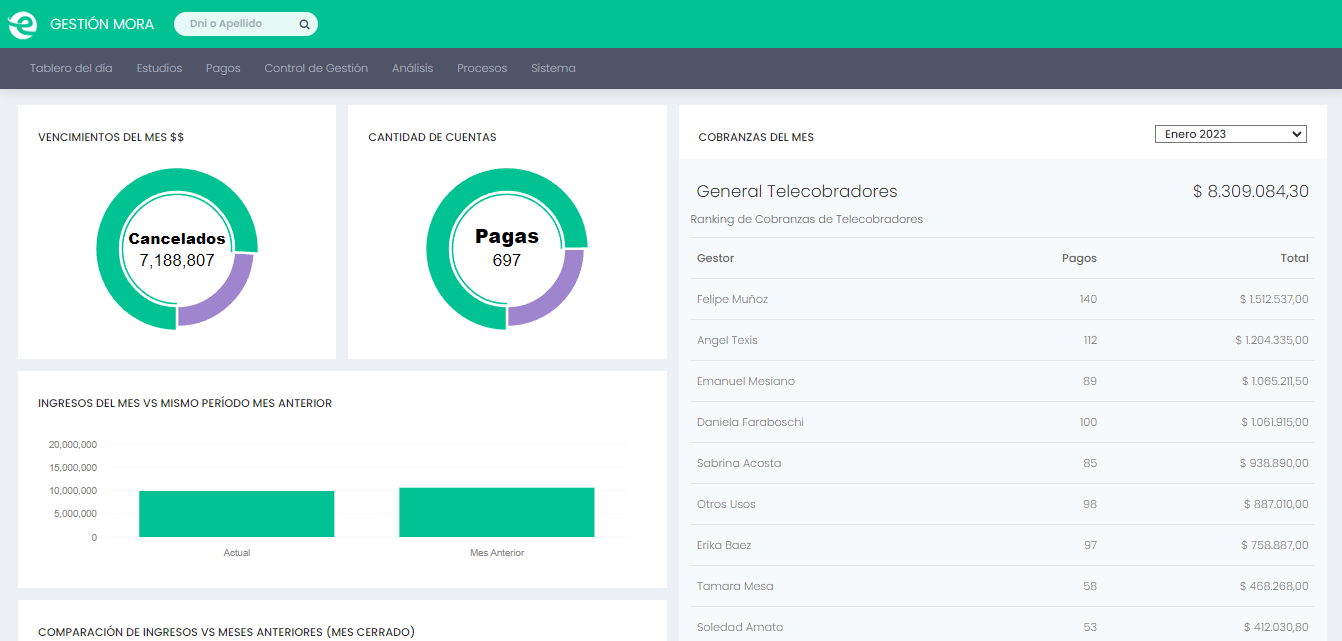
Task: Click the search magnifier icon
Action: click(304, 24)
